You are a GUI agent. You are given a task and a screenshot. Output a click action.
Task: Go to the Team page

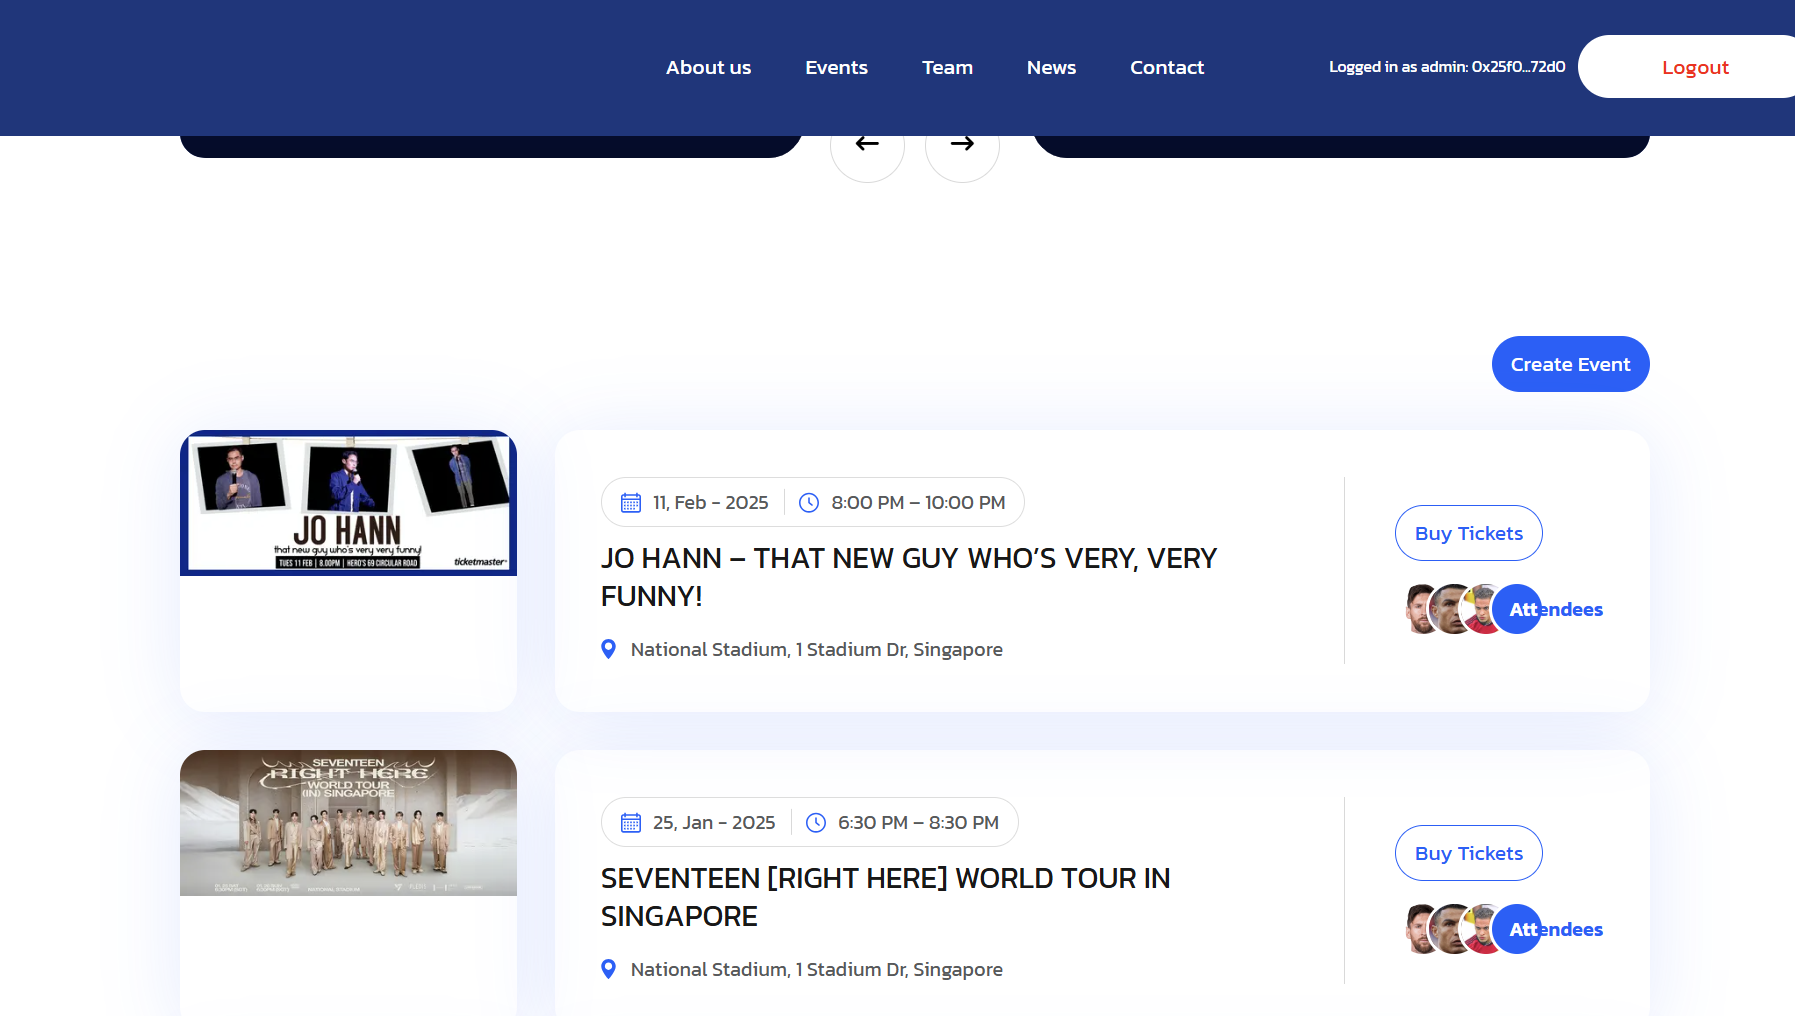click(947, 67)
